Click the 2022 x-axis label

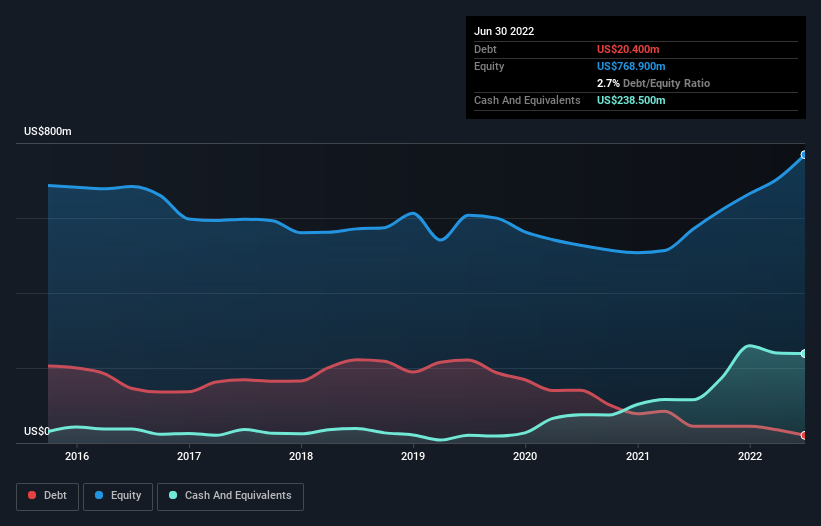click(x=750, y=456)
